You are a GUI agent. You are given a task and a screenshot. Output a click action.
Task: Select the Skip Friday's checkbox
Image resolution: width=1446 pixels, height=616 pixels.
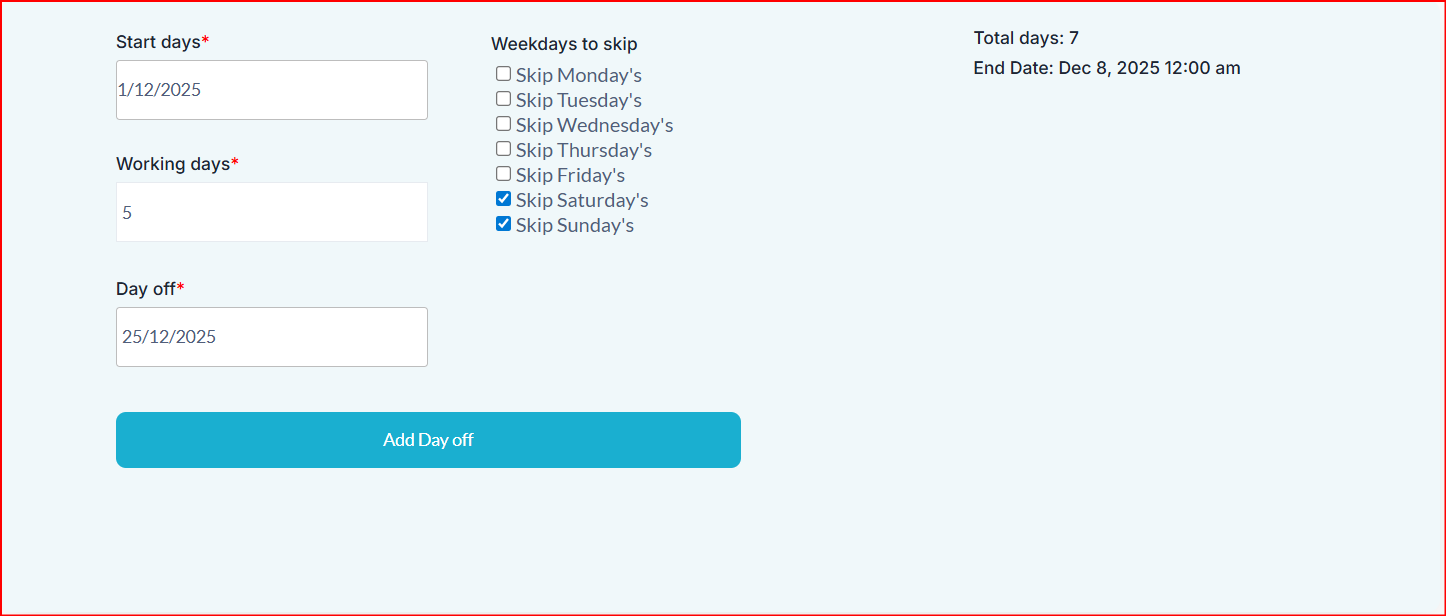click(x=504, y=174)
